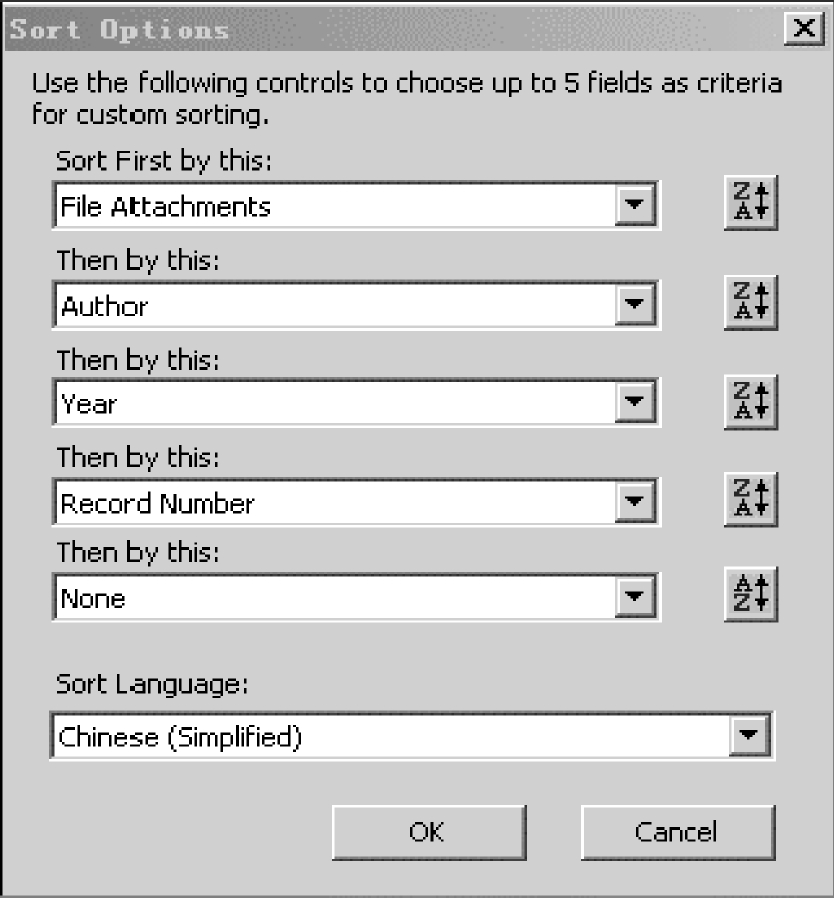Viewport: 834px width, 898px height.
Task: Expand the Author field dropdown arrow
Action: pyautogui.click(x=634, y=305)
